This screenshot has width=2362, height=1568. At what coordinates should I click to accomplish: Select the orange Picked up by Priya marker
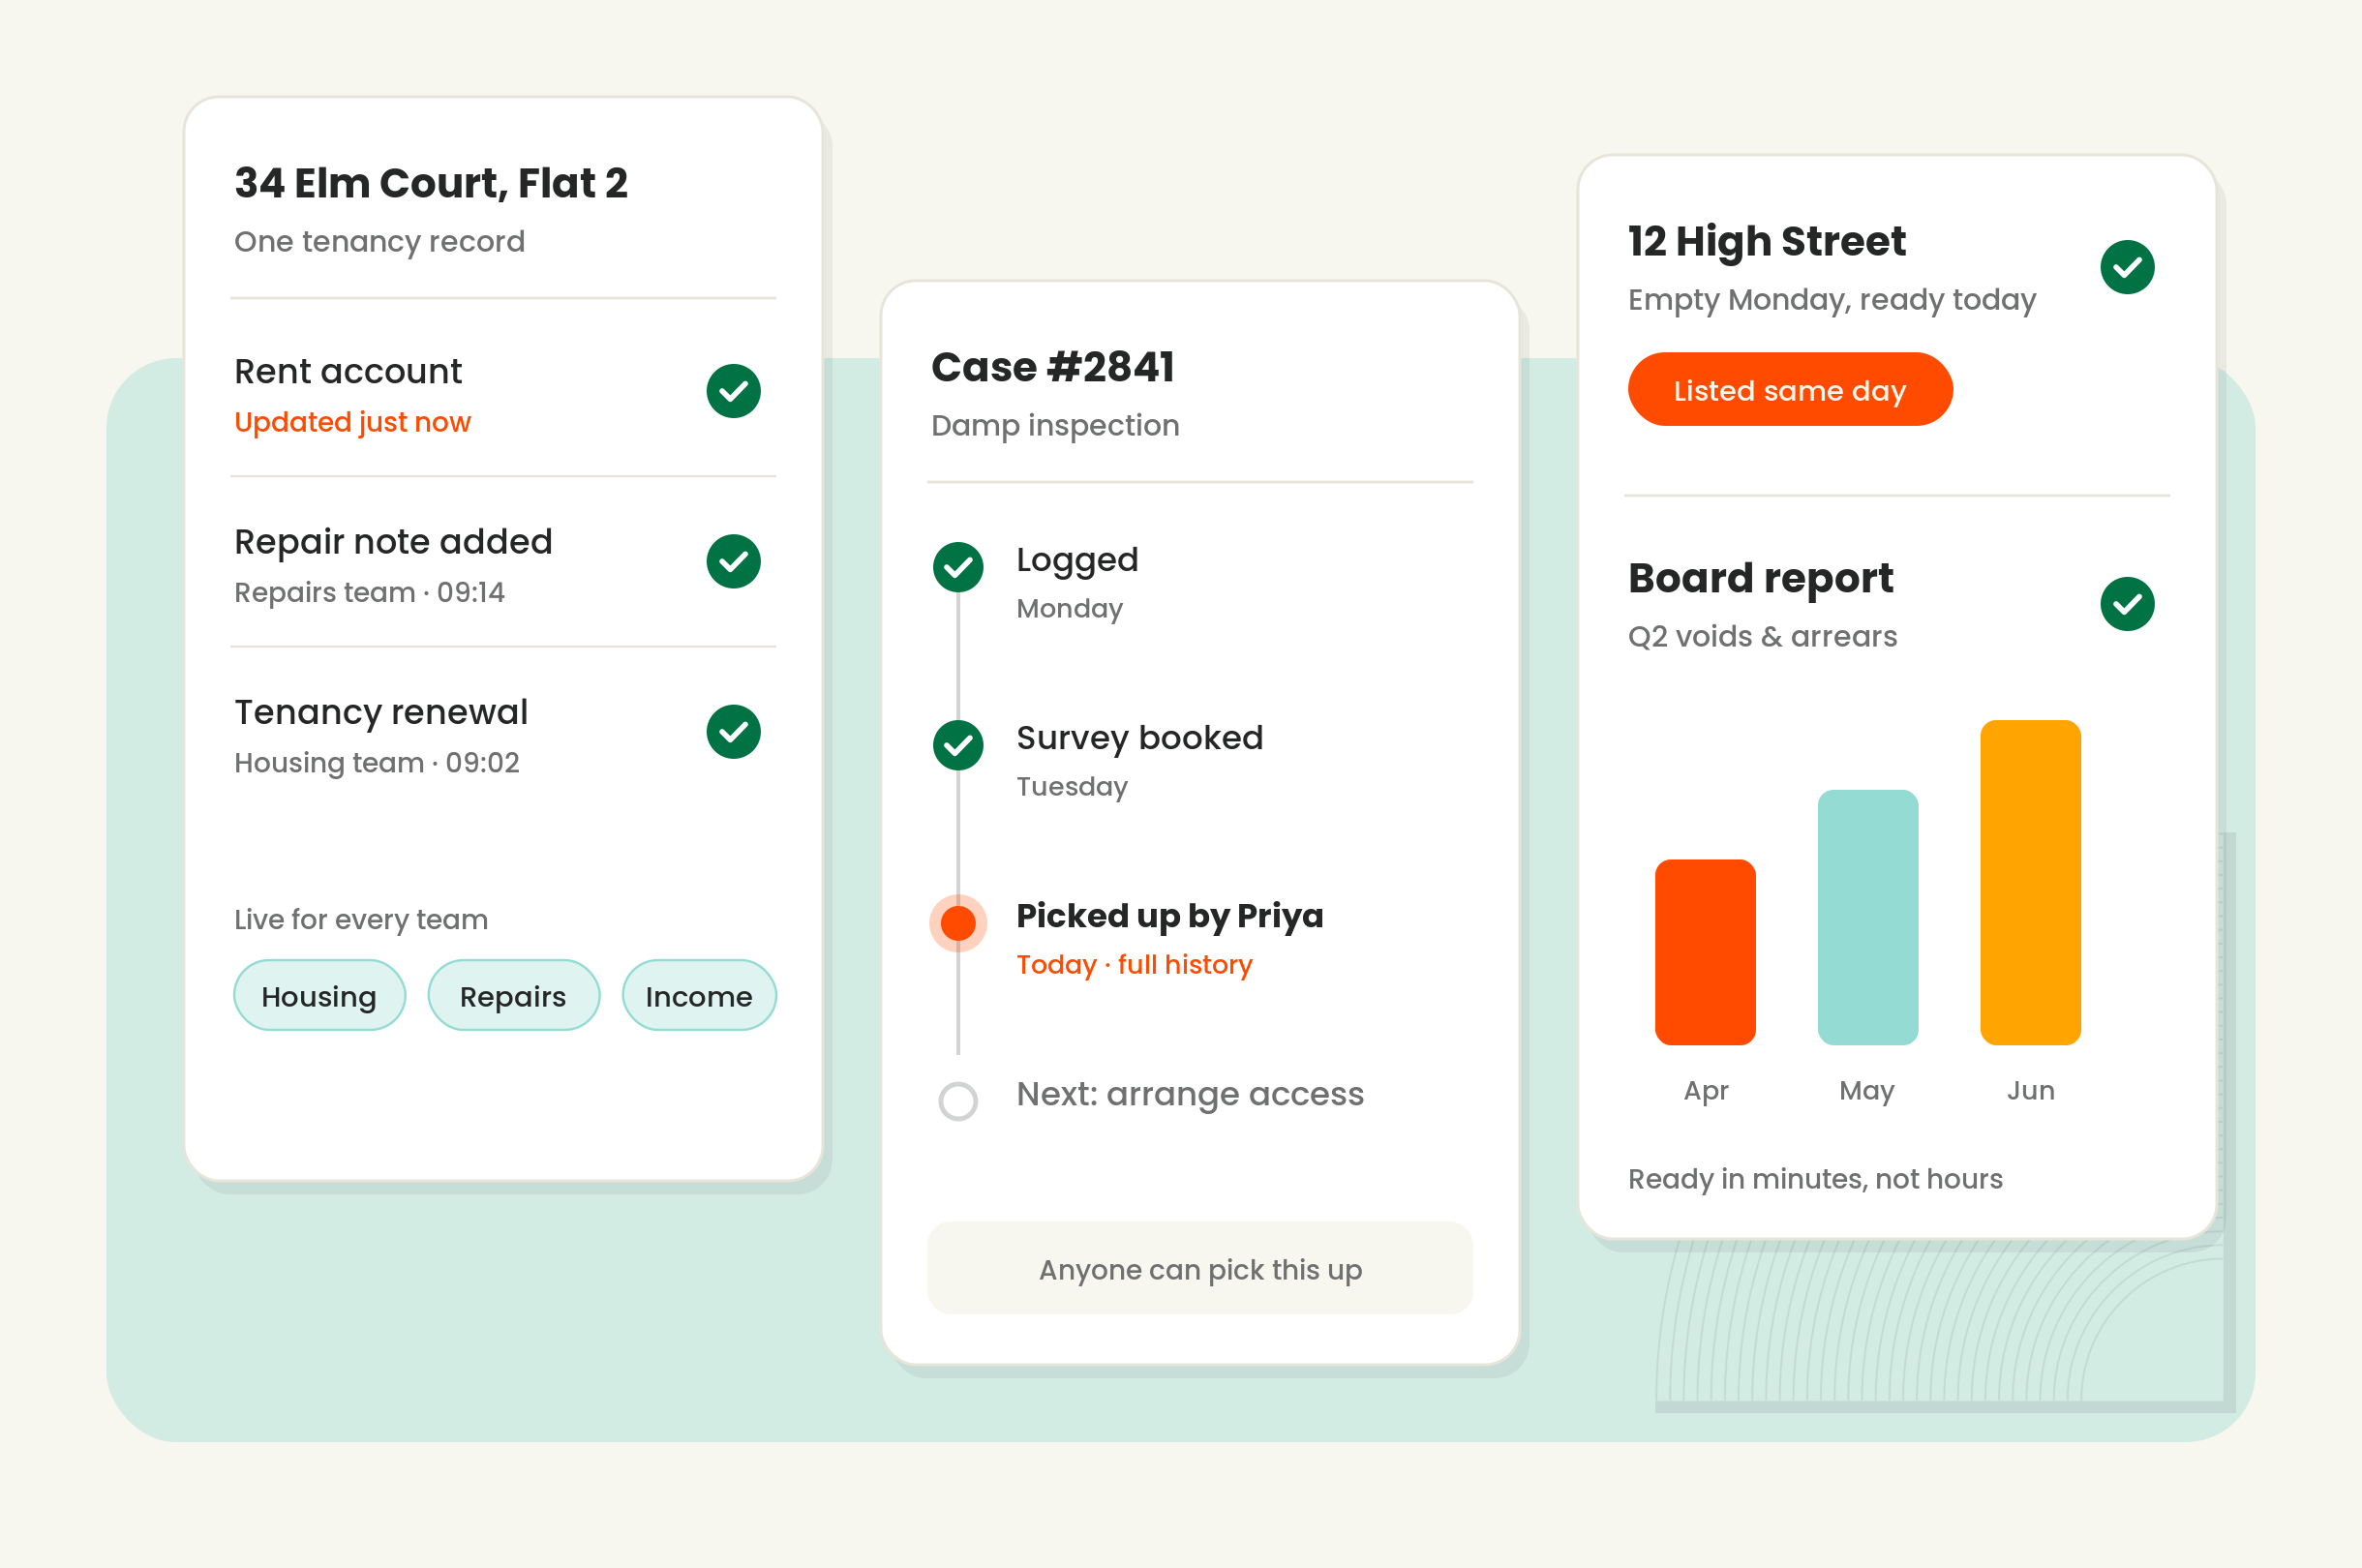point(958,923)
